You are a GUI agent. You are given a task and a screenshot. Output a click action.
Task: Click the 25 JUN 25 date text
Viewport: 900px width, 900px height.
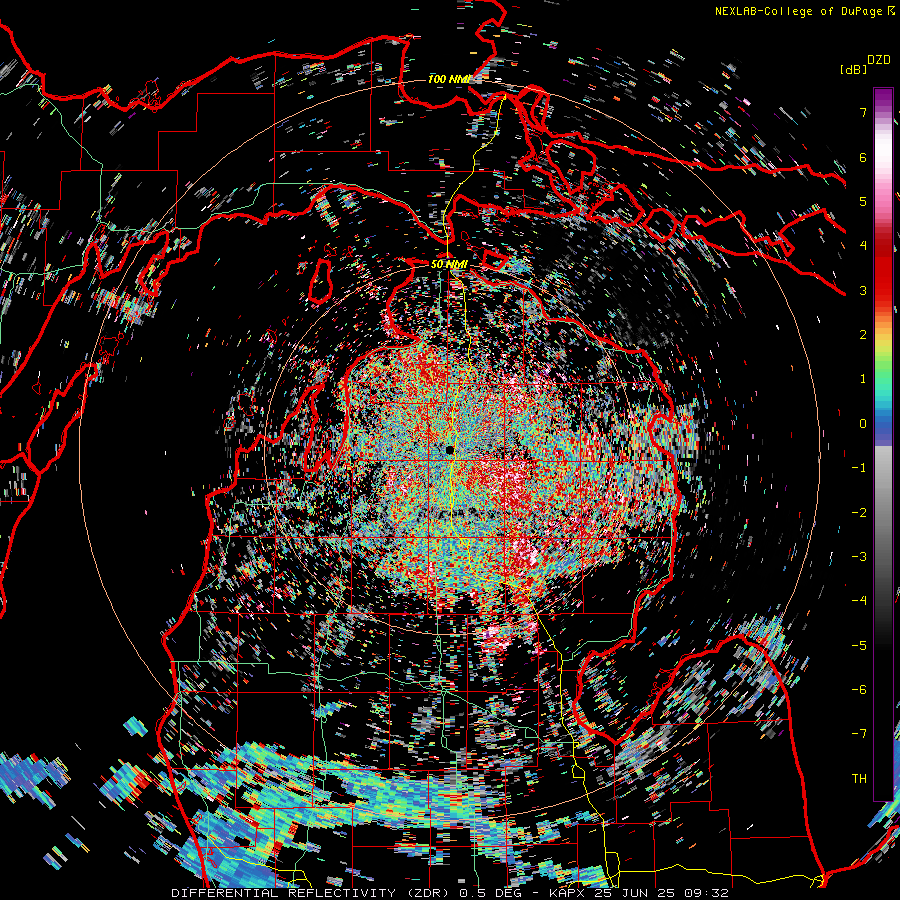click(x=635, y=893)
